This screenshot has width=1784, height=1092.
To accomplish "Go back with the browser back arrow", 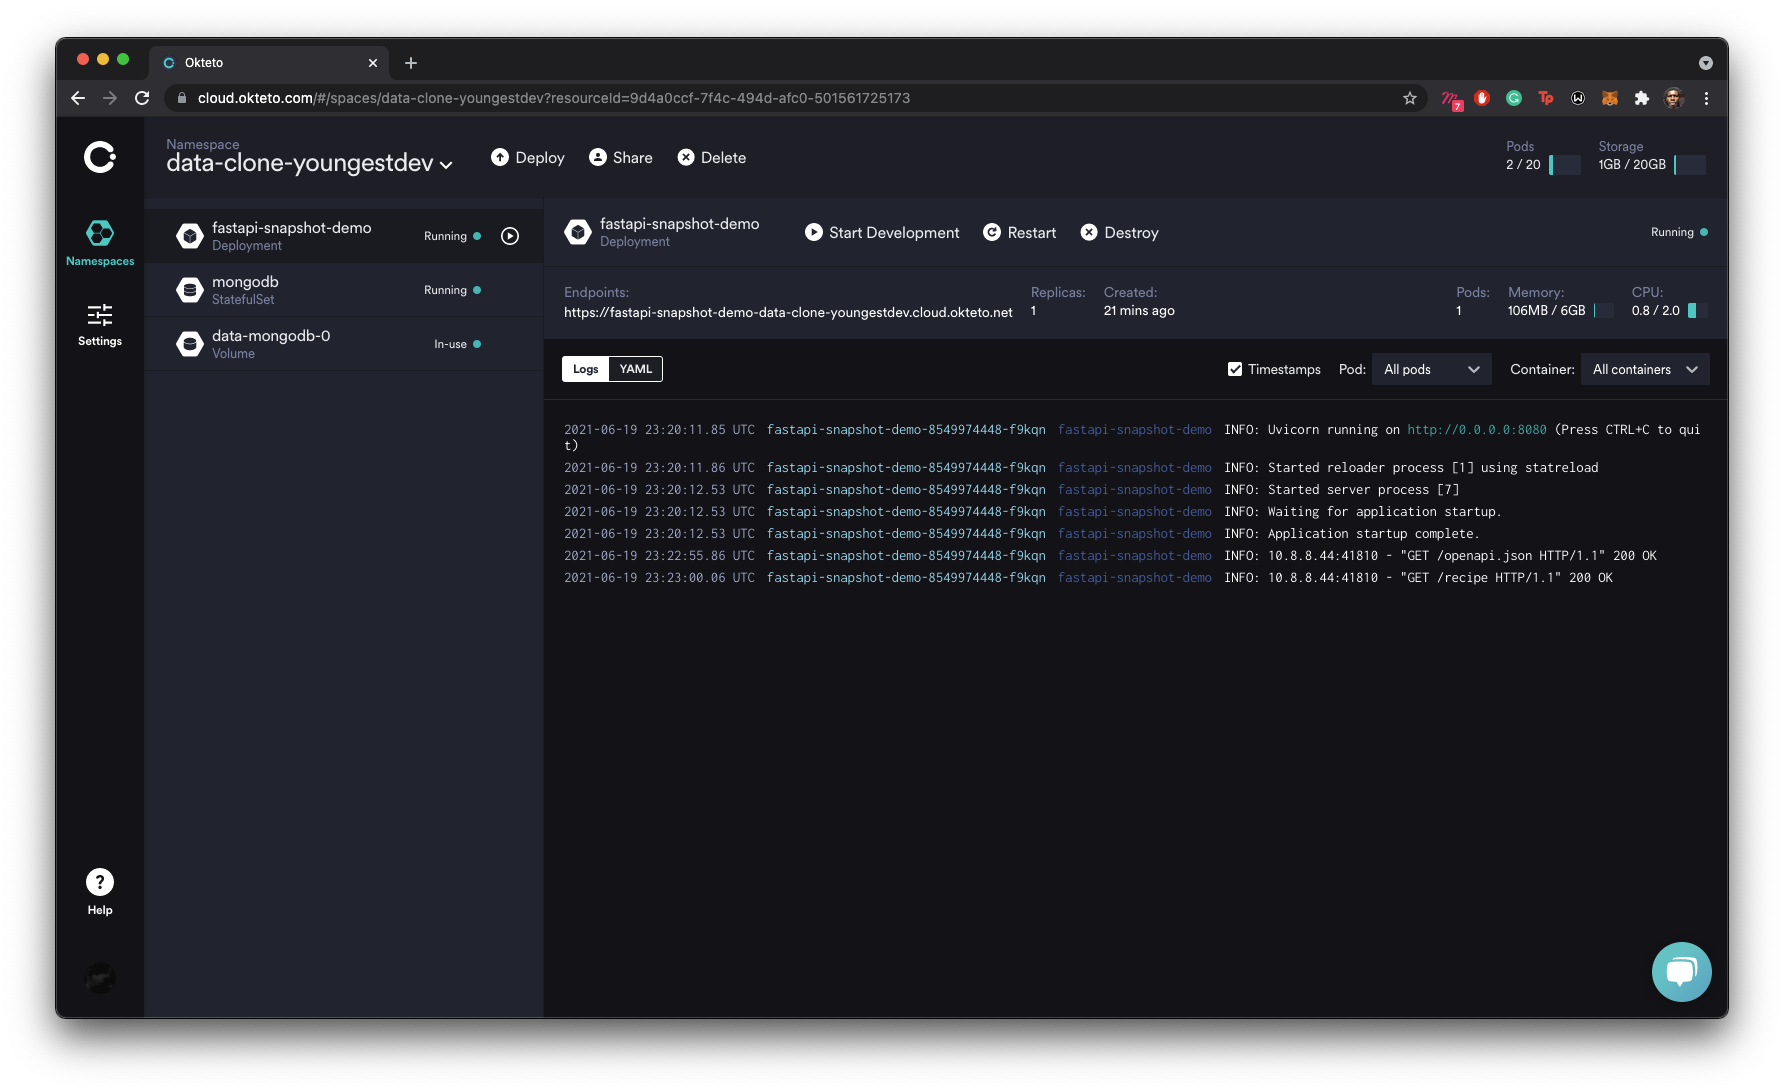I will [78, 98].
